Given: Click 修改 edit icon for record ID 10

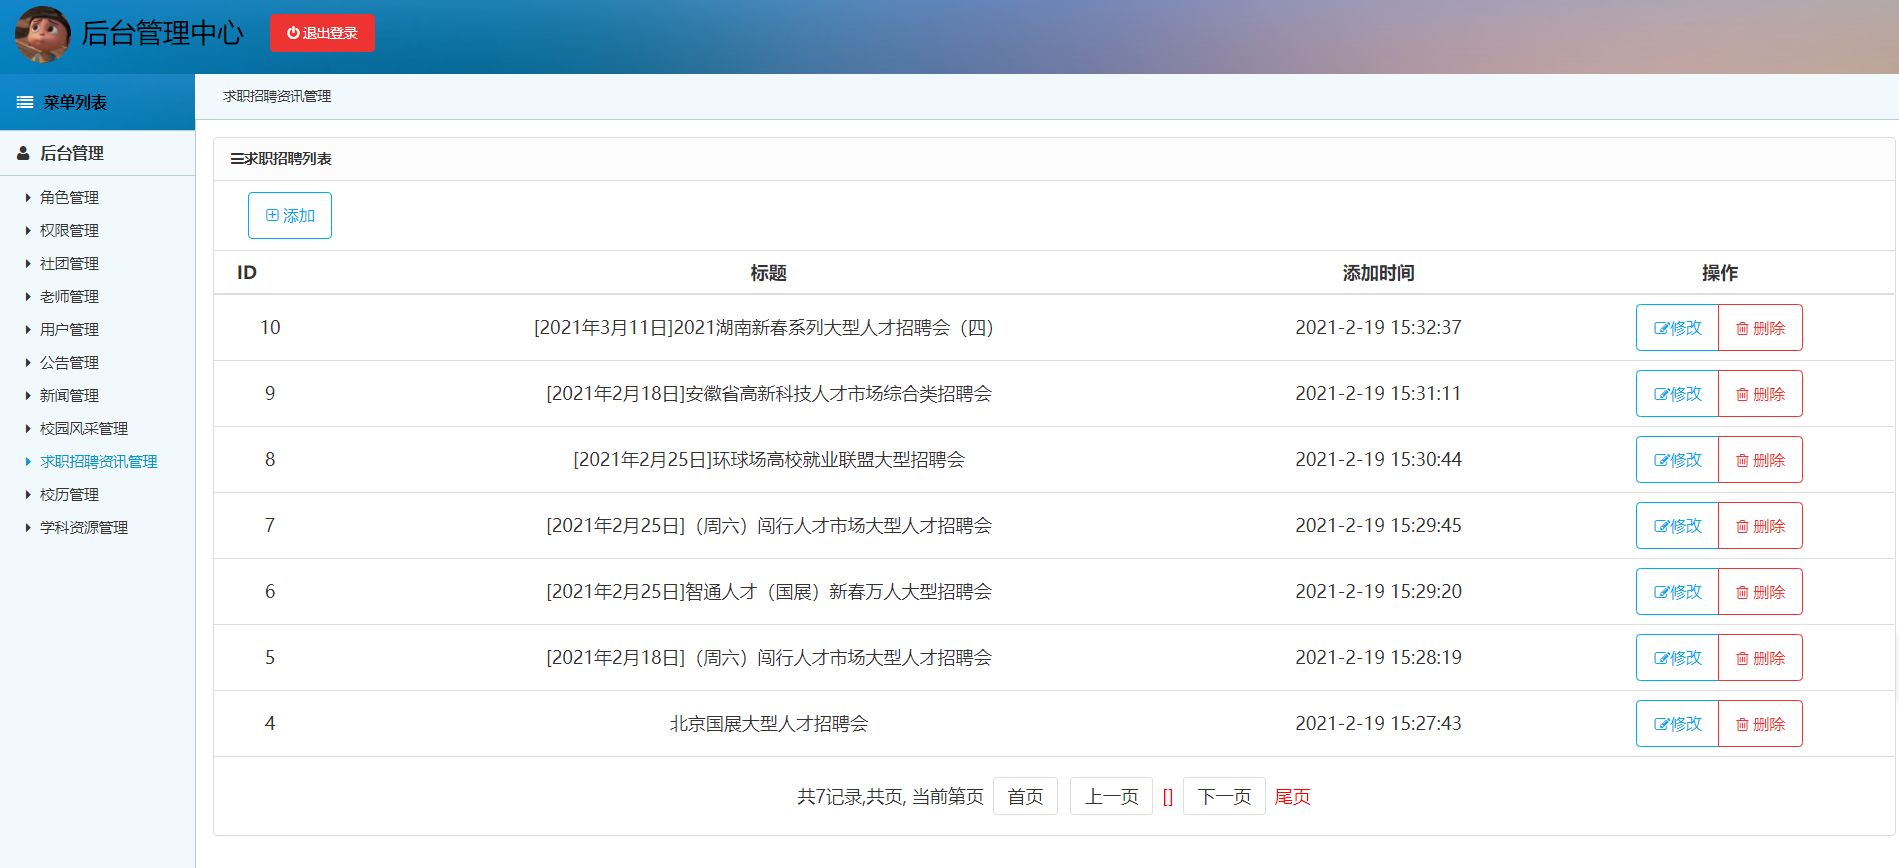Looking at the screenshot, I should tap(1662, 329).
